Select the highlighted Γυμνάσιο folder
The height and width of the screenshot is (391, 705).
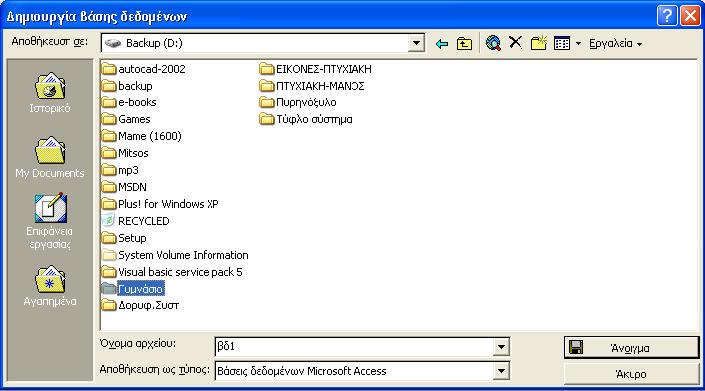click(133, 289)
